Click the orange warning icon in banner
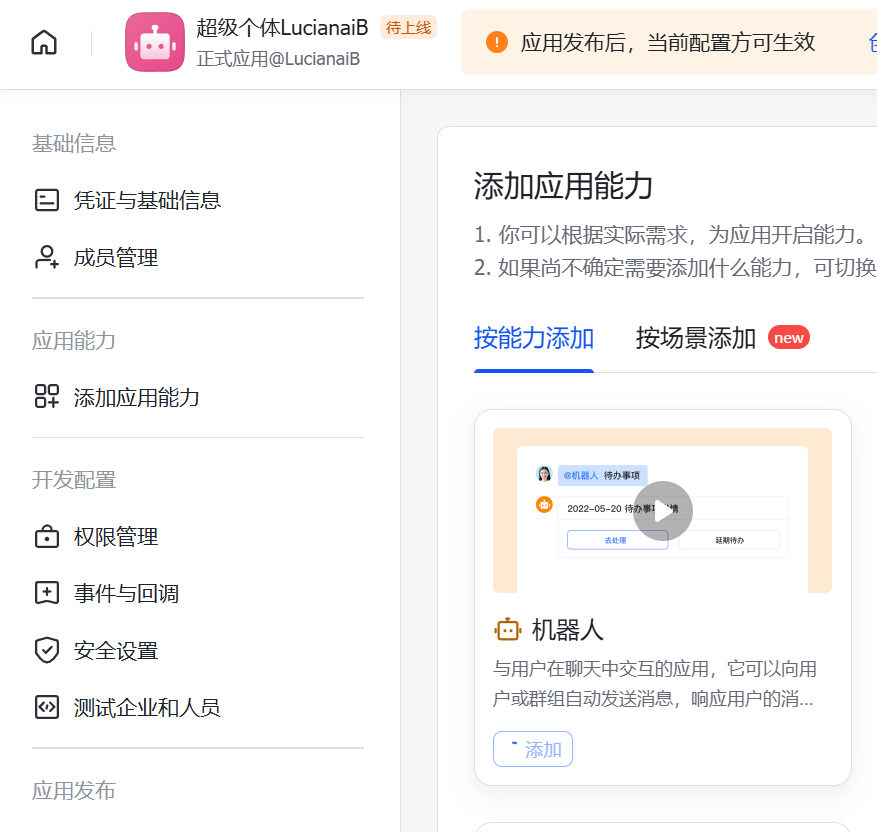The image size is (877, 832). (497, 42)
